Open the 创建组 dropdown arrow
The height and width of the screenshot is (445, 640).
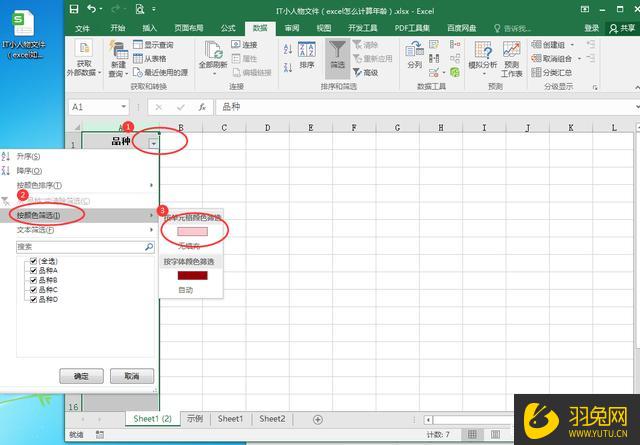(572, 44)
